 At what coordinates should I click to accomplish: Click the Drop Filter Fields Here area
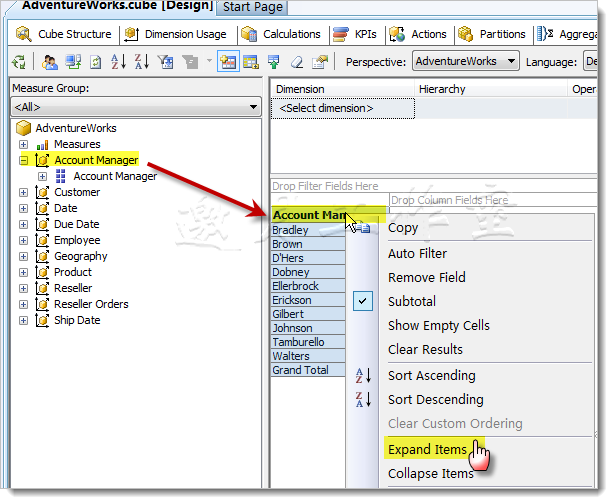pos(434,186)
